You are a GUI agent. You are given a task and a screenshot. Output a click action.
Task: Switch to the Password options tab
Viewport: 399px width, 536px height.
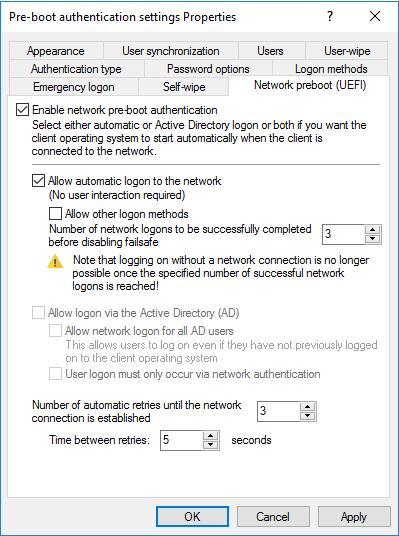(x=208, y=69)
